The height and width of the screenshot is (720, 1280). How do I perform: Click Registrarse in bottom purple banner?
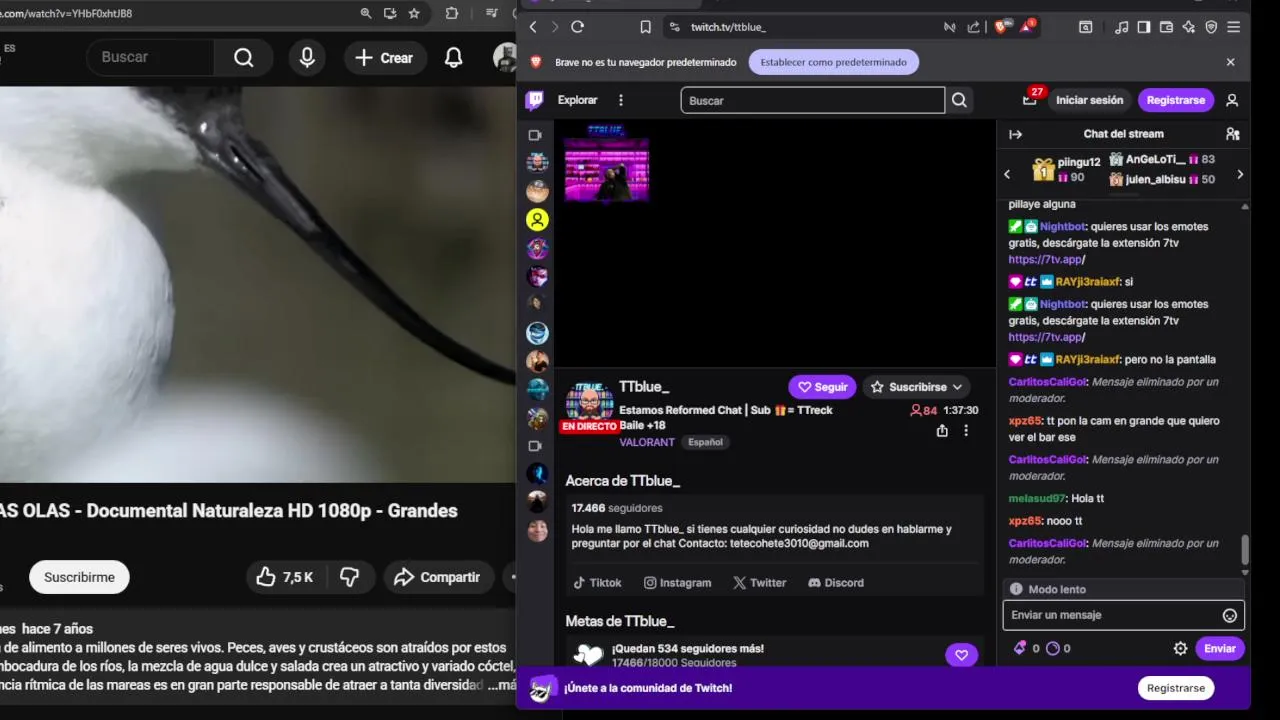(x=1175, y=688)
